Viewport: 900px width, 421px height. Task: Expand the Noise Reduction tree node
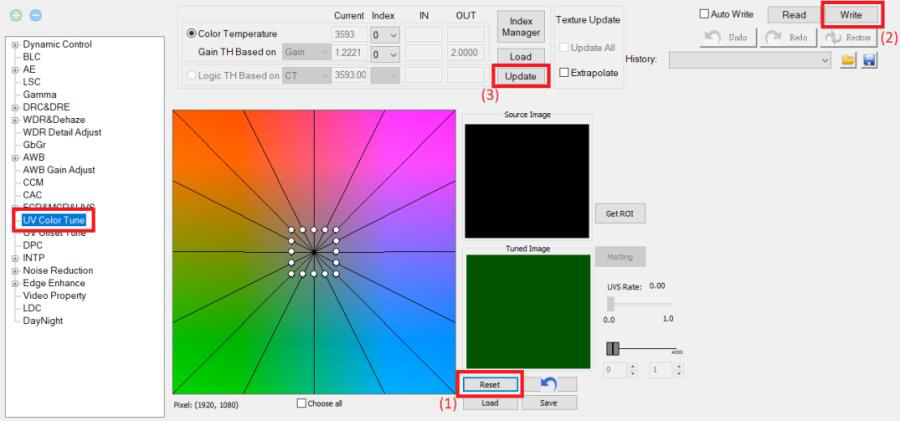point(15,271)
